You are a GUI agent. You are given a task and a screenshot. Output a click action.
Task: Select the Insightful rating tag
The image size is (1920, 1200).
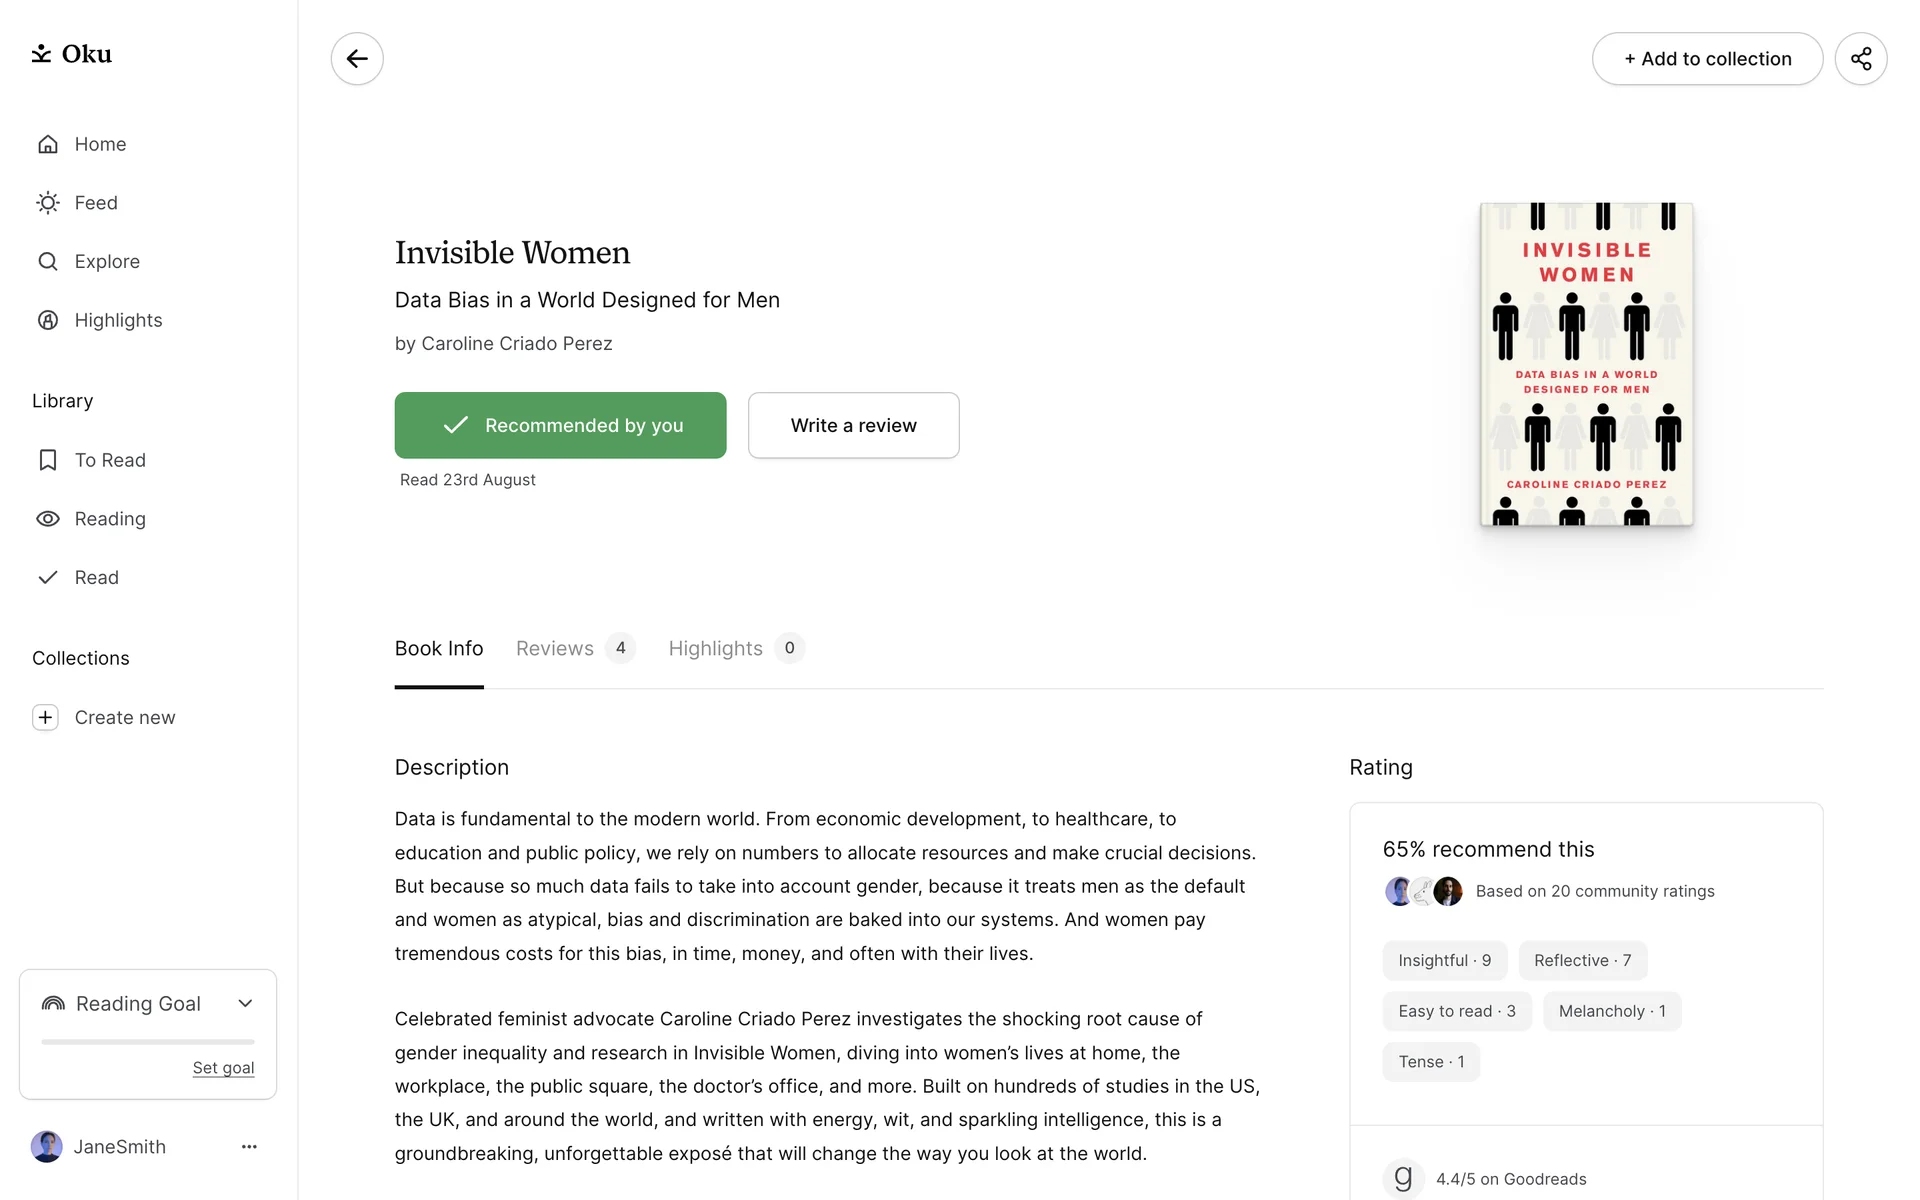[x=1444, y=960]
